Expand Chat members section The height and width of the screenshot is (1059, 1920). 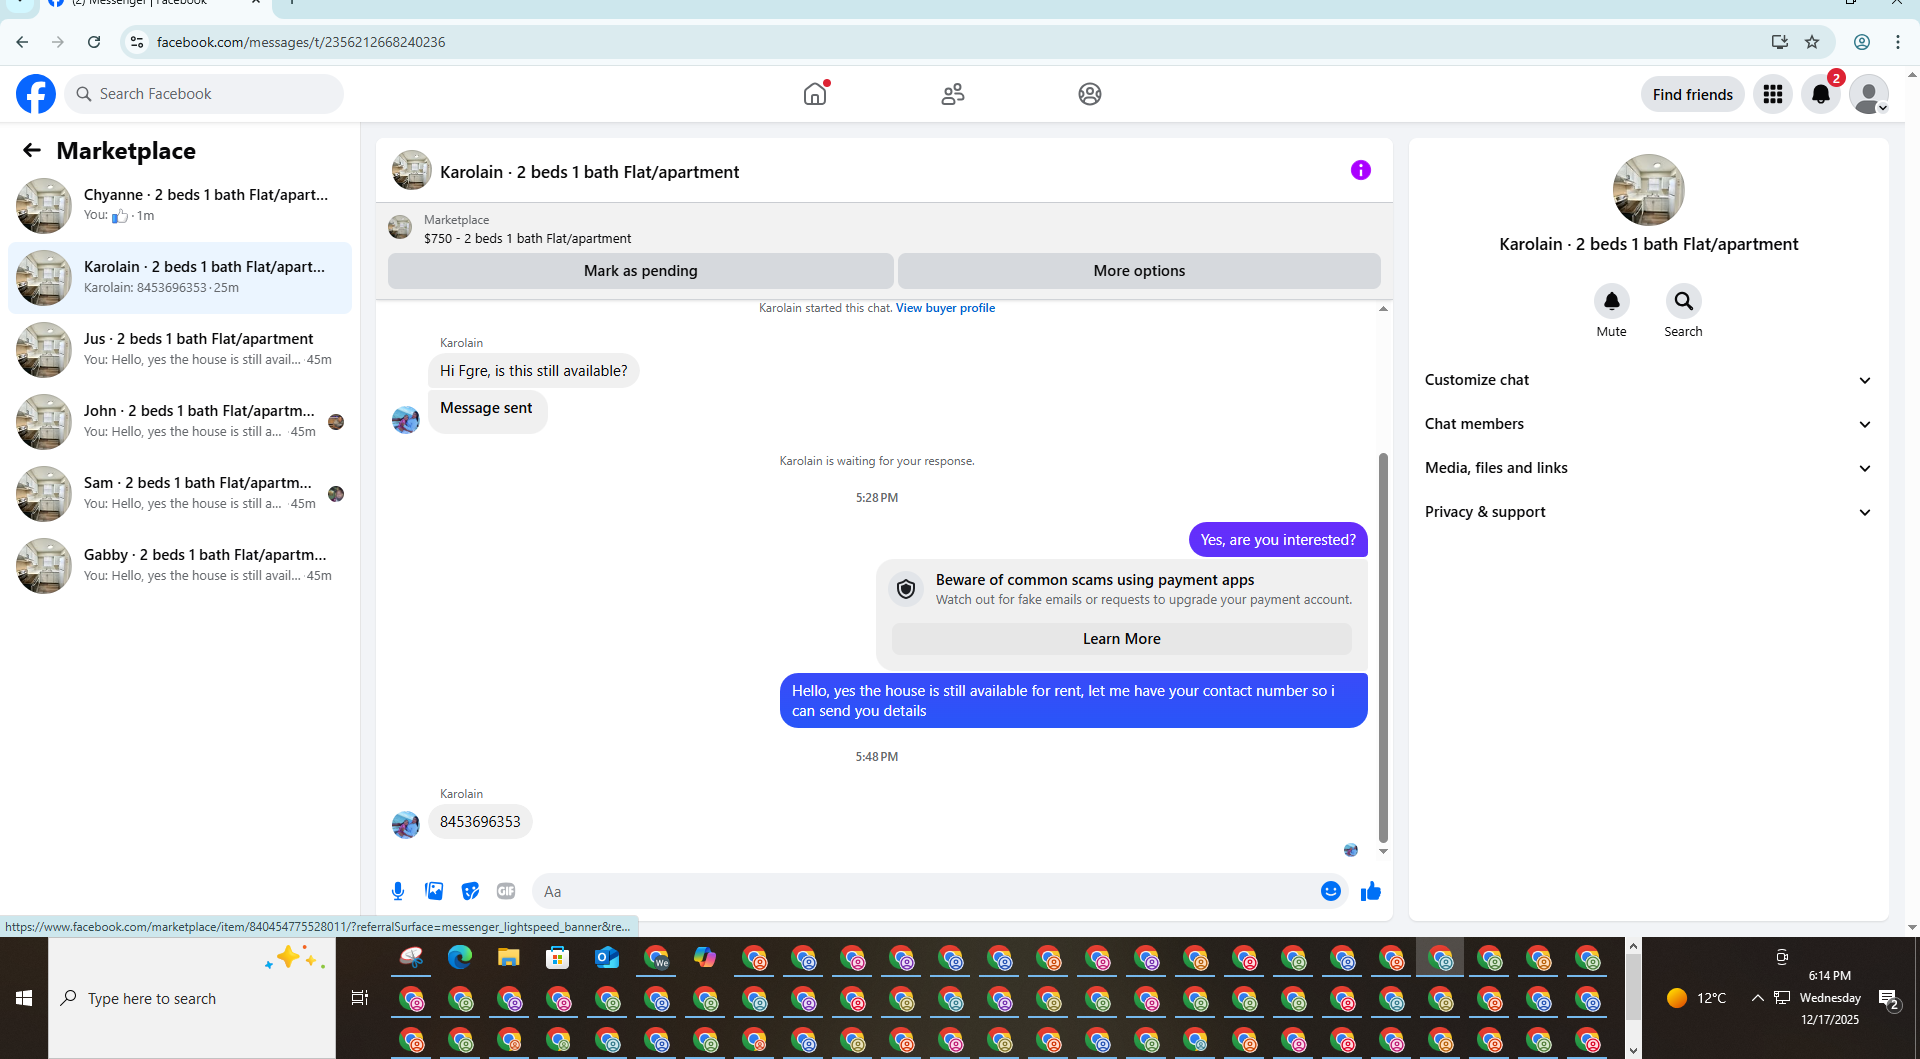click(x=1648, y=424)
